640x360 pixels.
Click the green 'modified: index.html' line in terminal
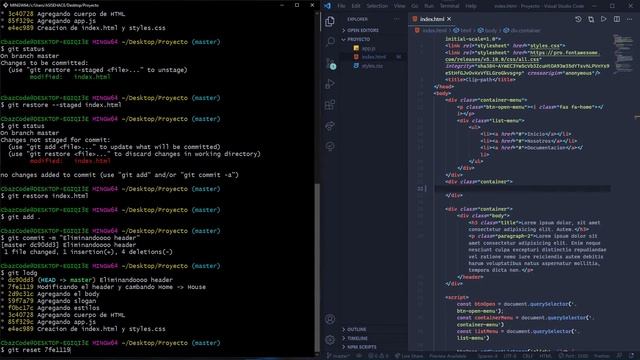70,77
